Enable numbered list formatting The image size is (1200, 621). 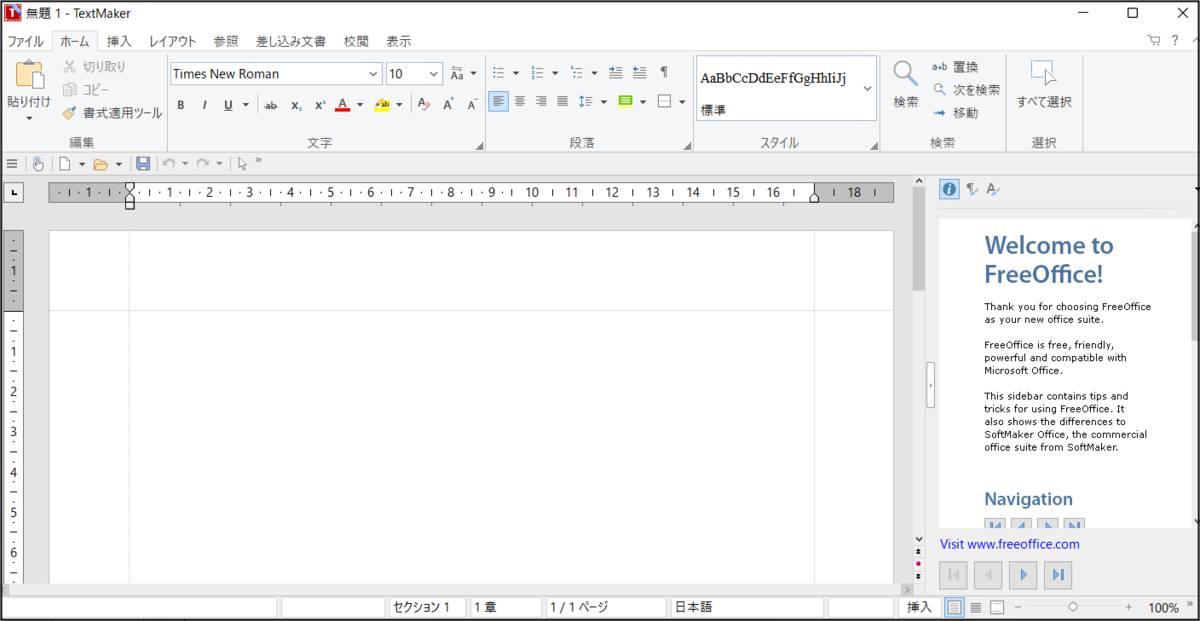(x=536, y=72)
